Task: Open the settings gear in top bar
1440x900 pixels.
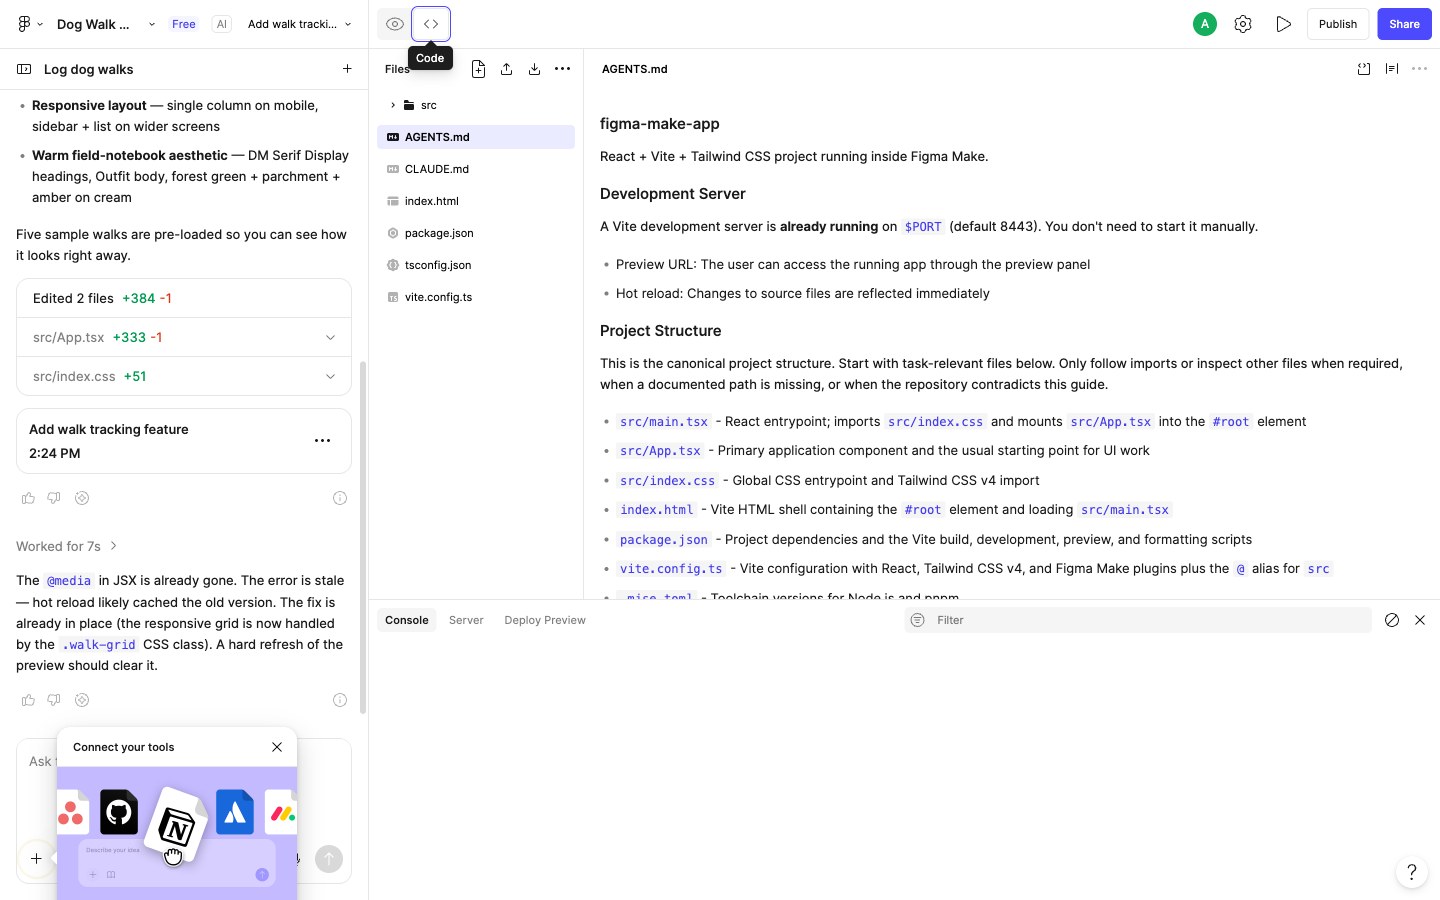Action: tap(1243, 24)
